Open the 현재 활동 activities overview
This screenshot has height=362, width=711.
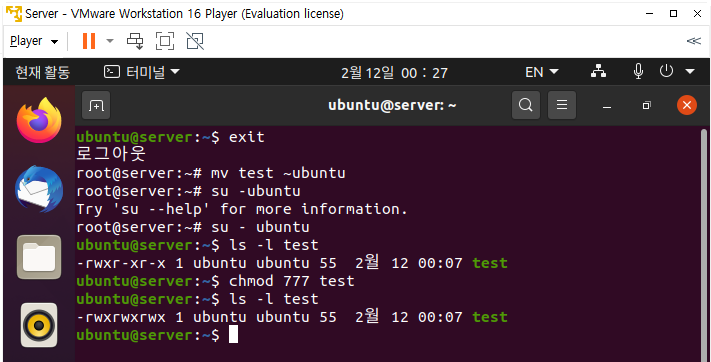coord(43,72)
